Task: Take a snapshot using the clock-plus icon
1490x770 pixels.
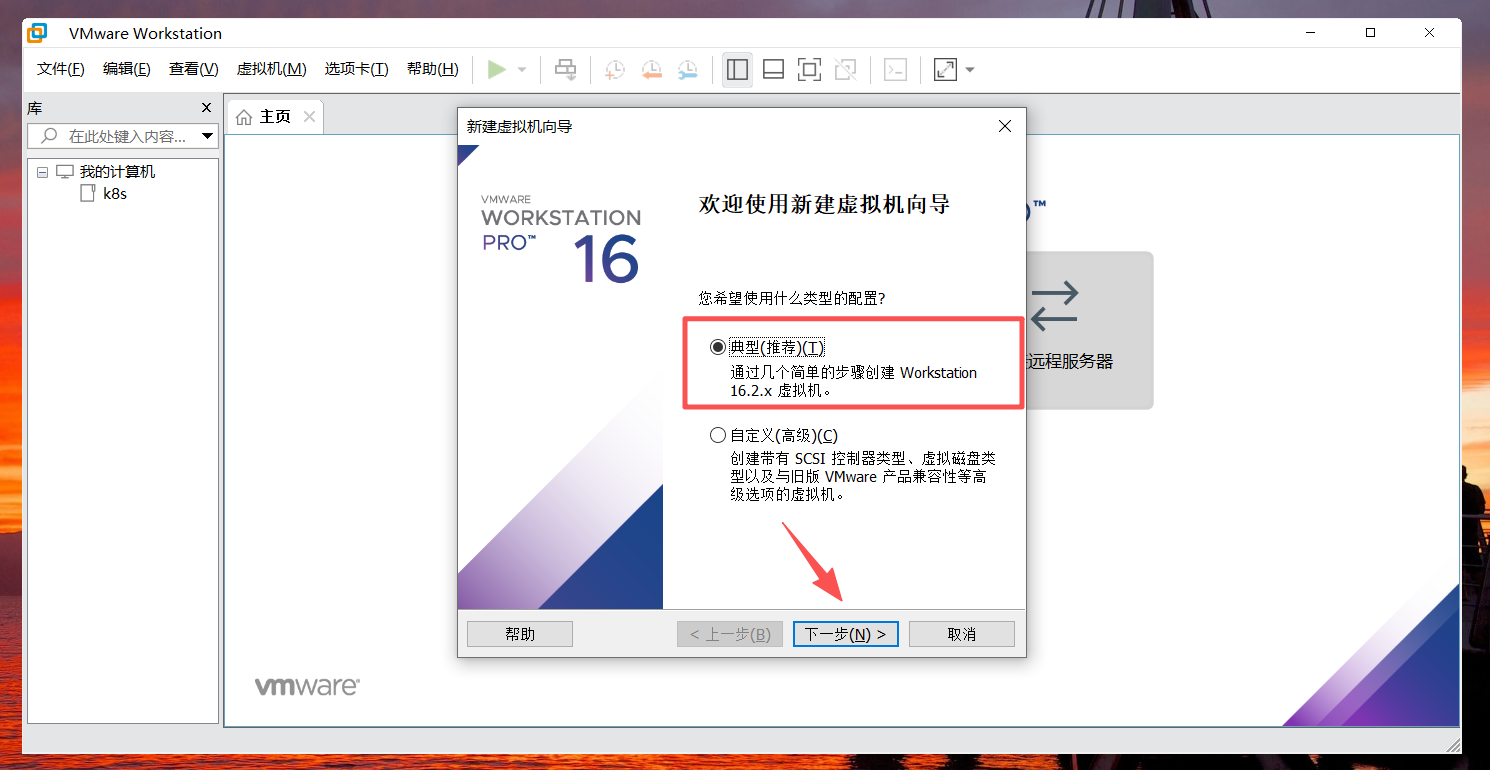Action: [x=615, y=69]
